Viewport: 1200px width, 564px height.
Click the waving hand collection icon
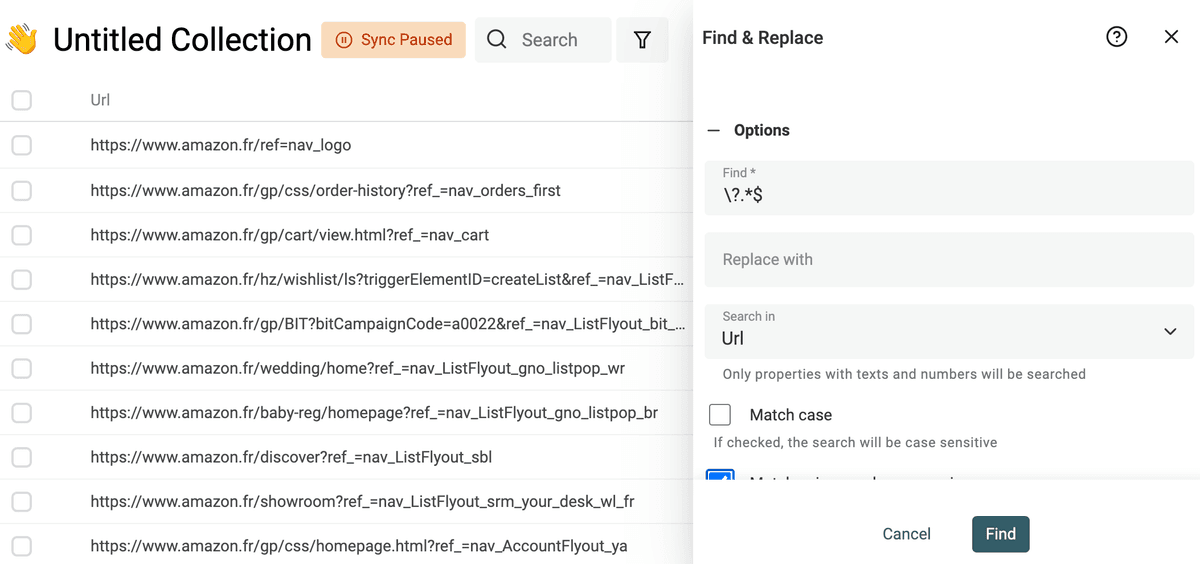[x=22, y=40]
